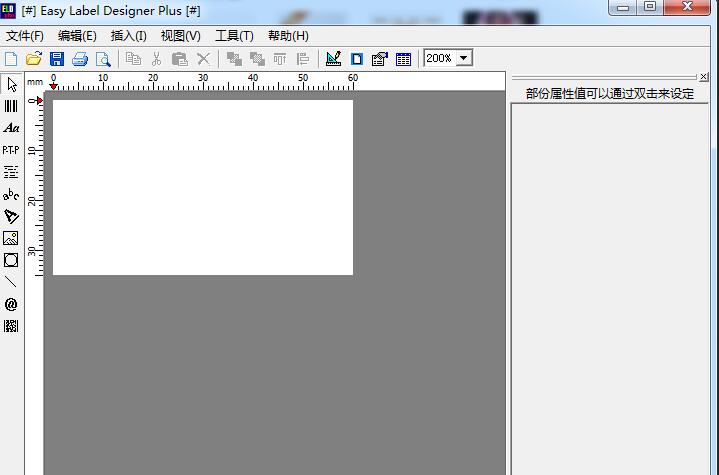The image size is (719, 475).
Task: Select the @ symbol tool
Action: [x=11, y=304]
